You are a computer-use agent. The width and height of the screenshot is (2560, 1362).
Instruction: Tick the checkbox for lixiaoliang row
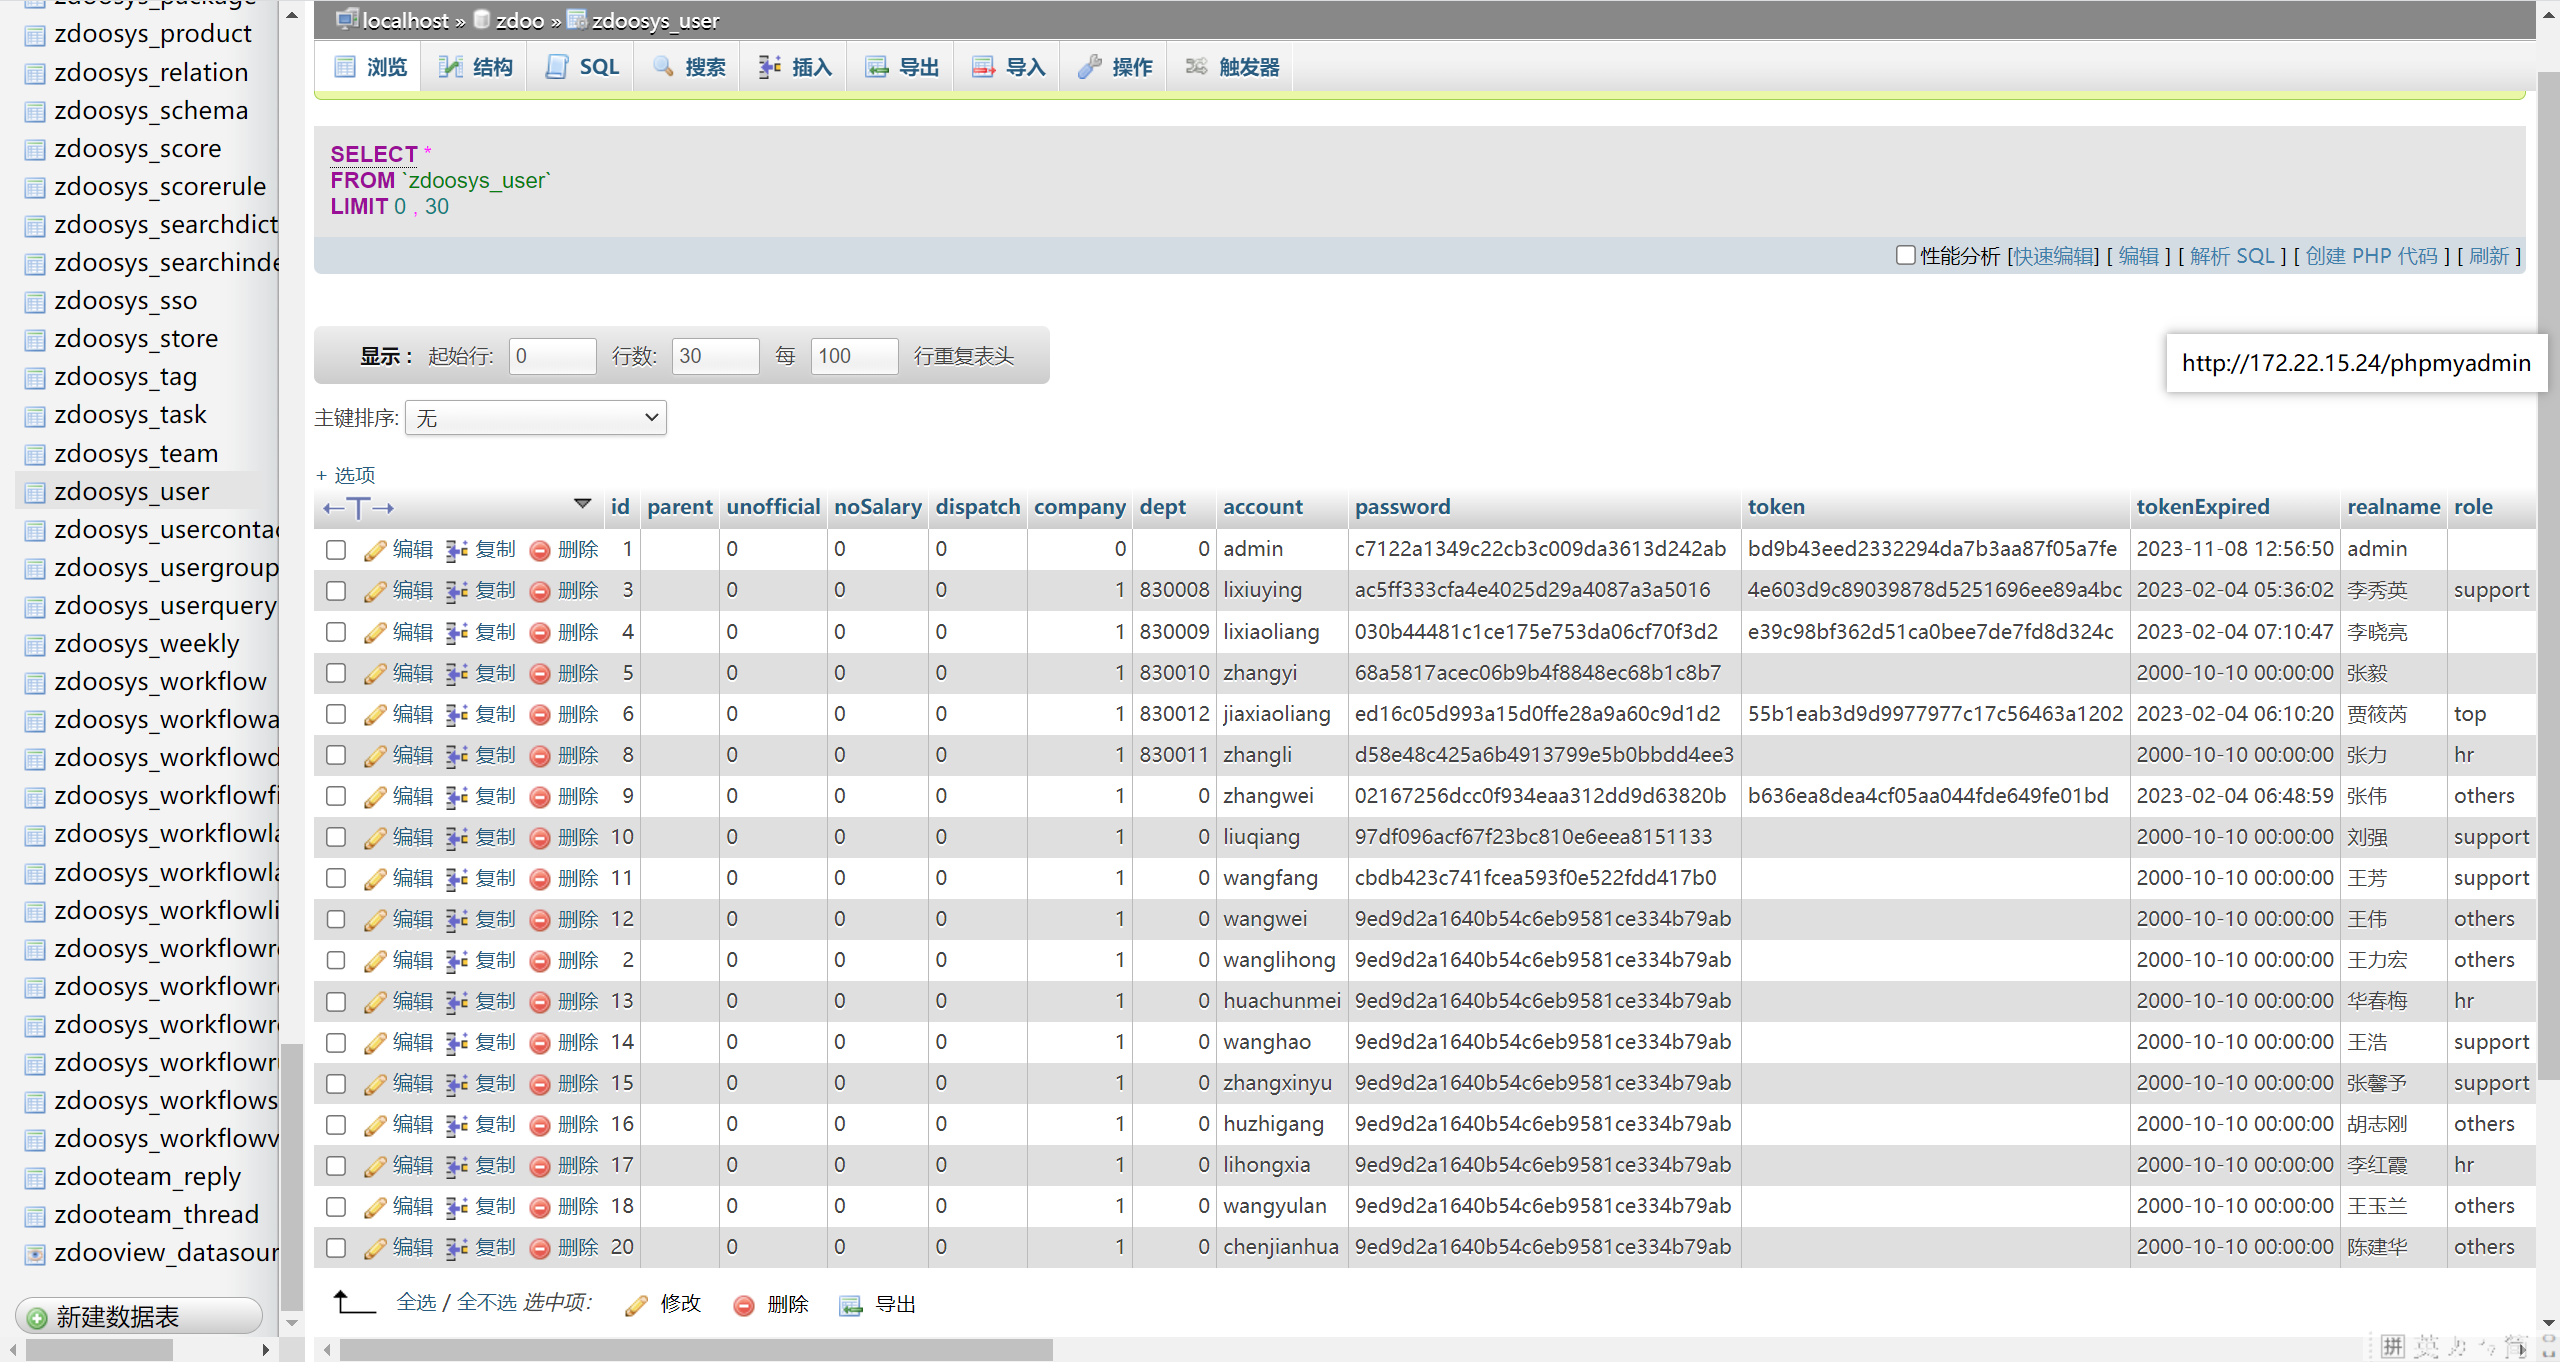coord(336,633)
